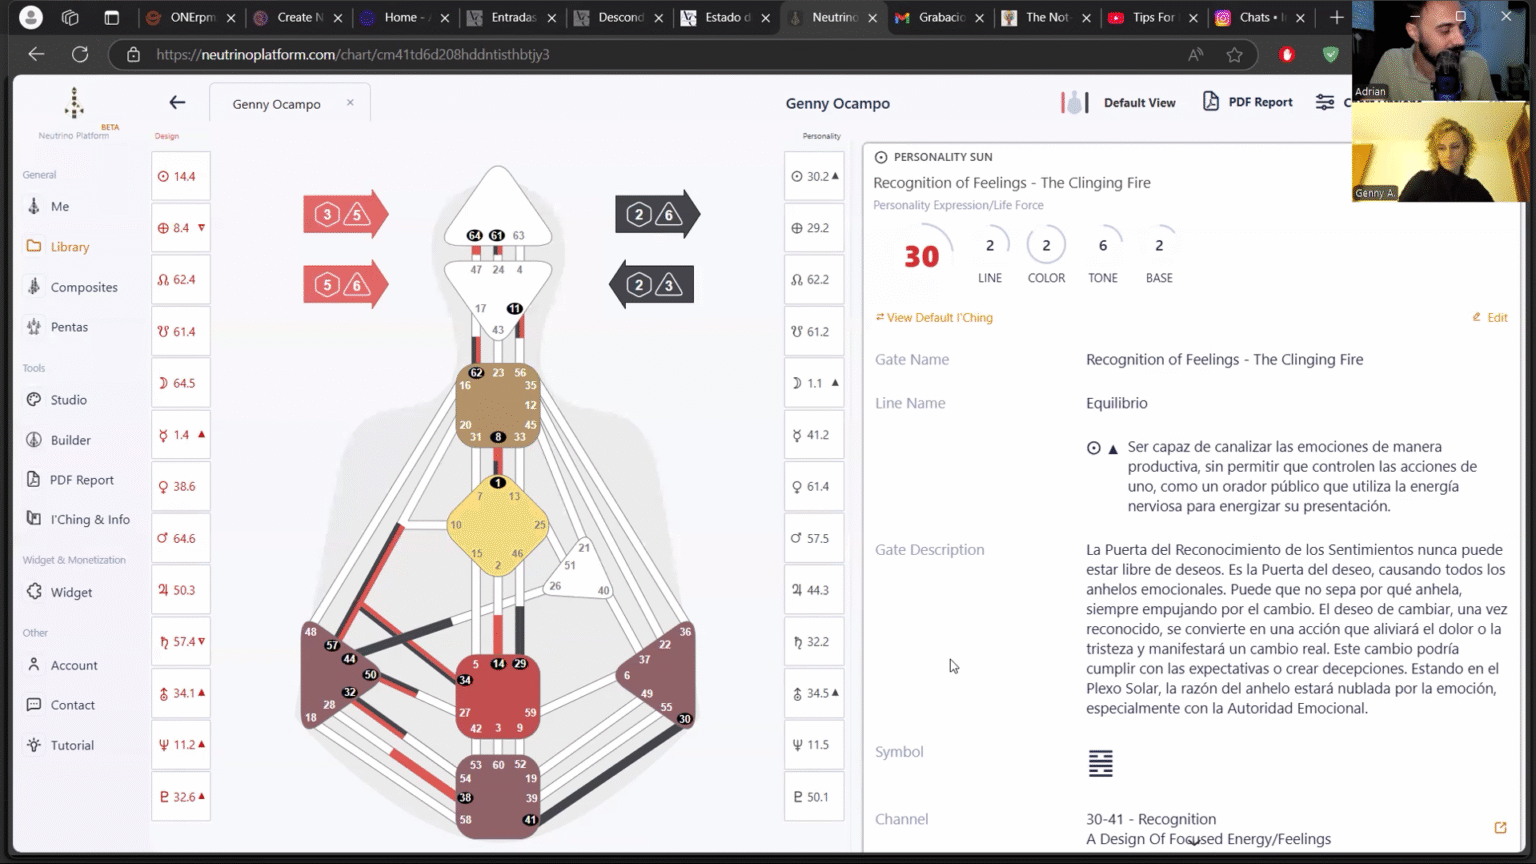Click the back arrow beside chart tab

(x=177, y=102)
